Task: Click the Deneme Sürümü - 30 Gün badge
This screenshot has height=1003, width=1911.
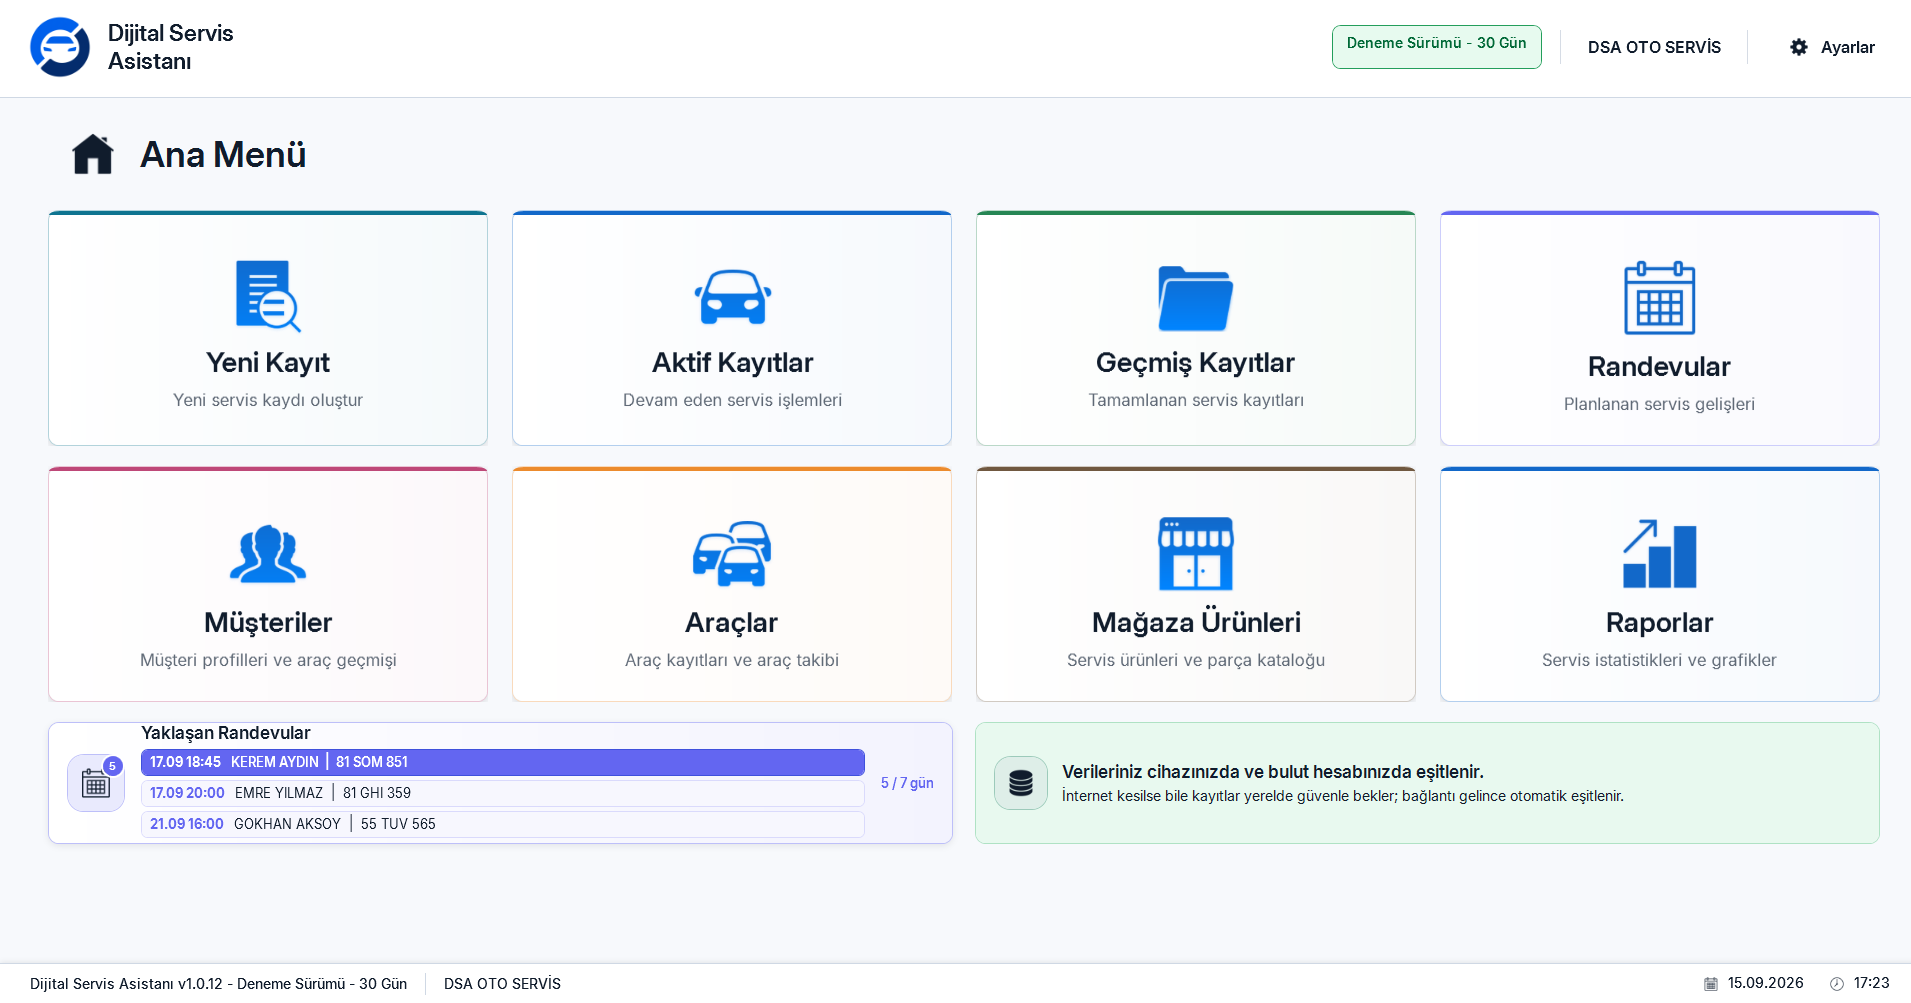Action: coord(1436,47)
